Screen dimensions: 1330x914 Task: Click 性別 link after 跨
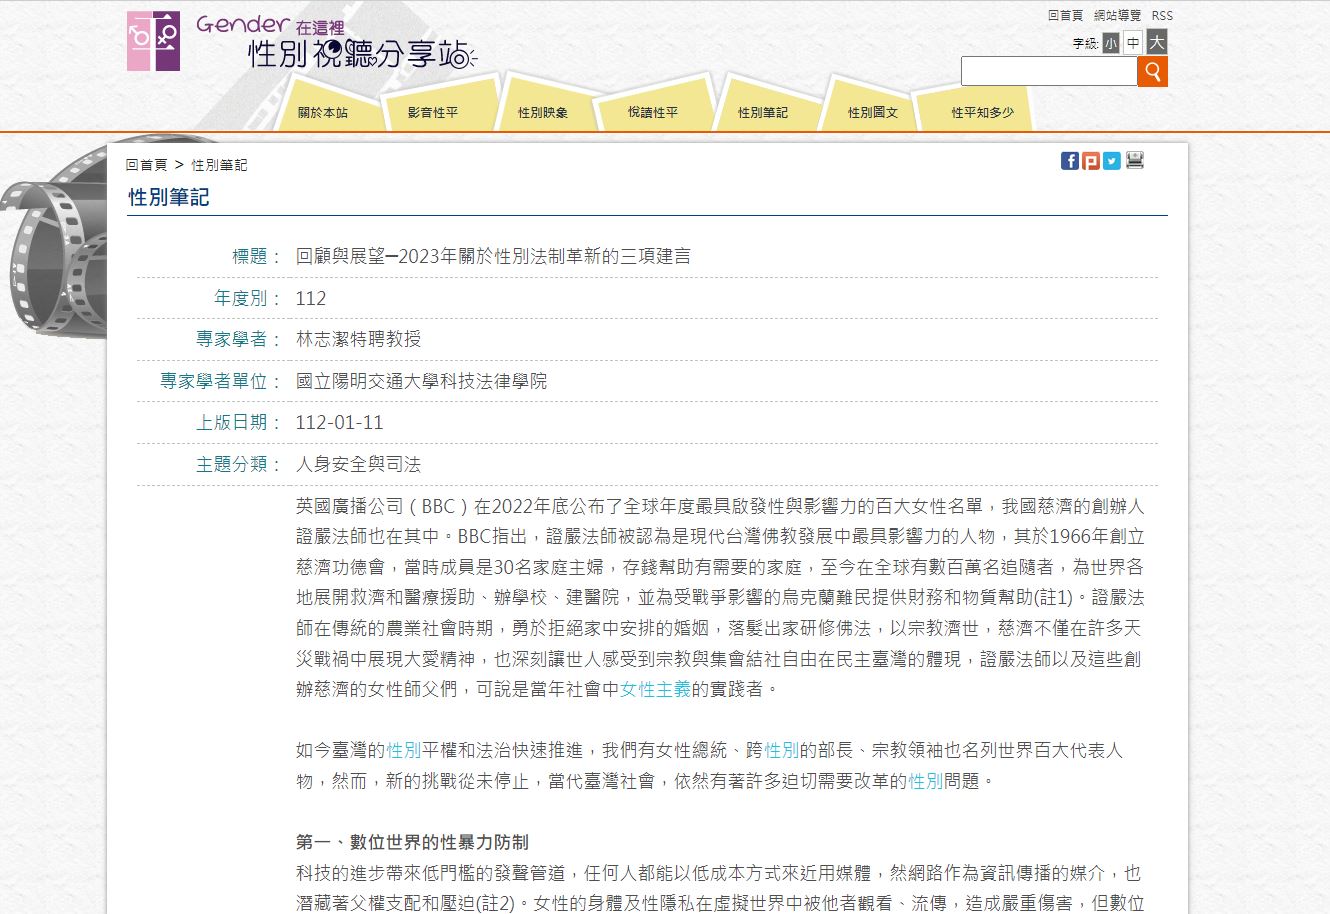click(782, 750)
